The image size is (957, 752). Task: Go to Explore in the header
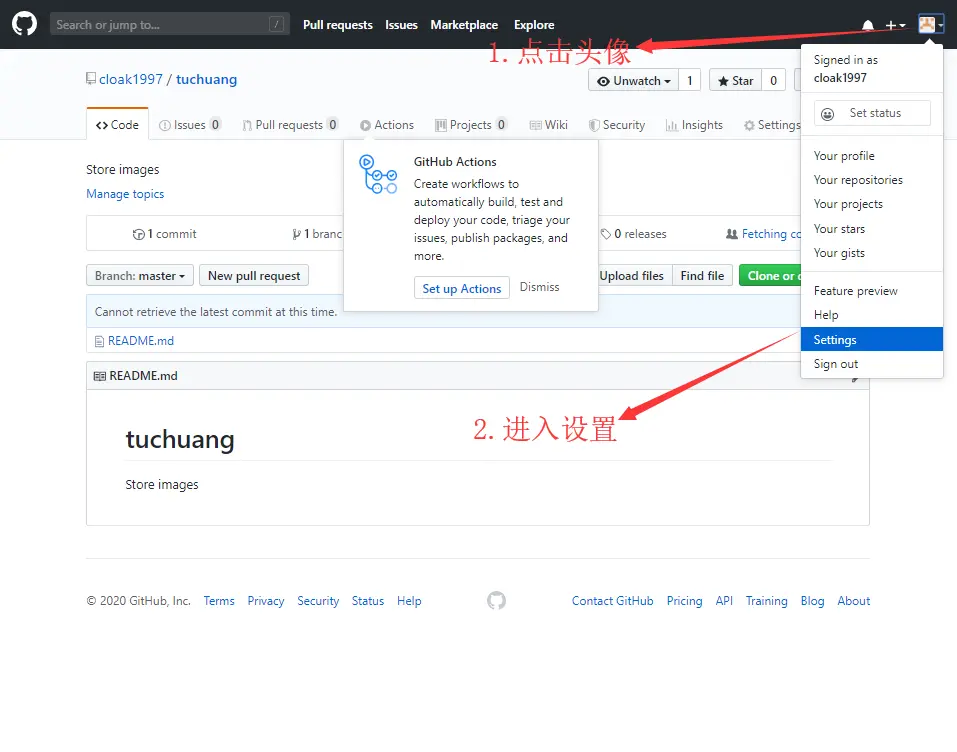click(534, 25)
